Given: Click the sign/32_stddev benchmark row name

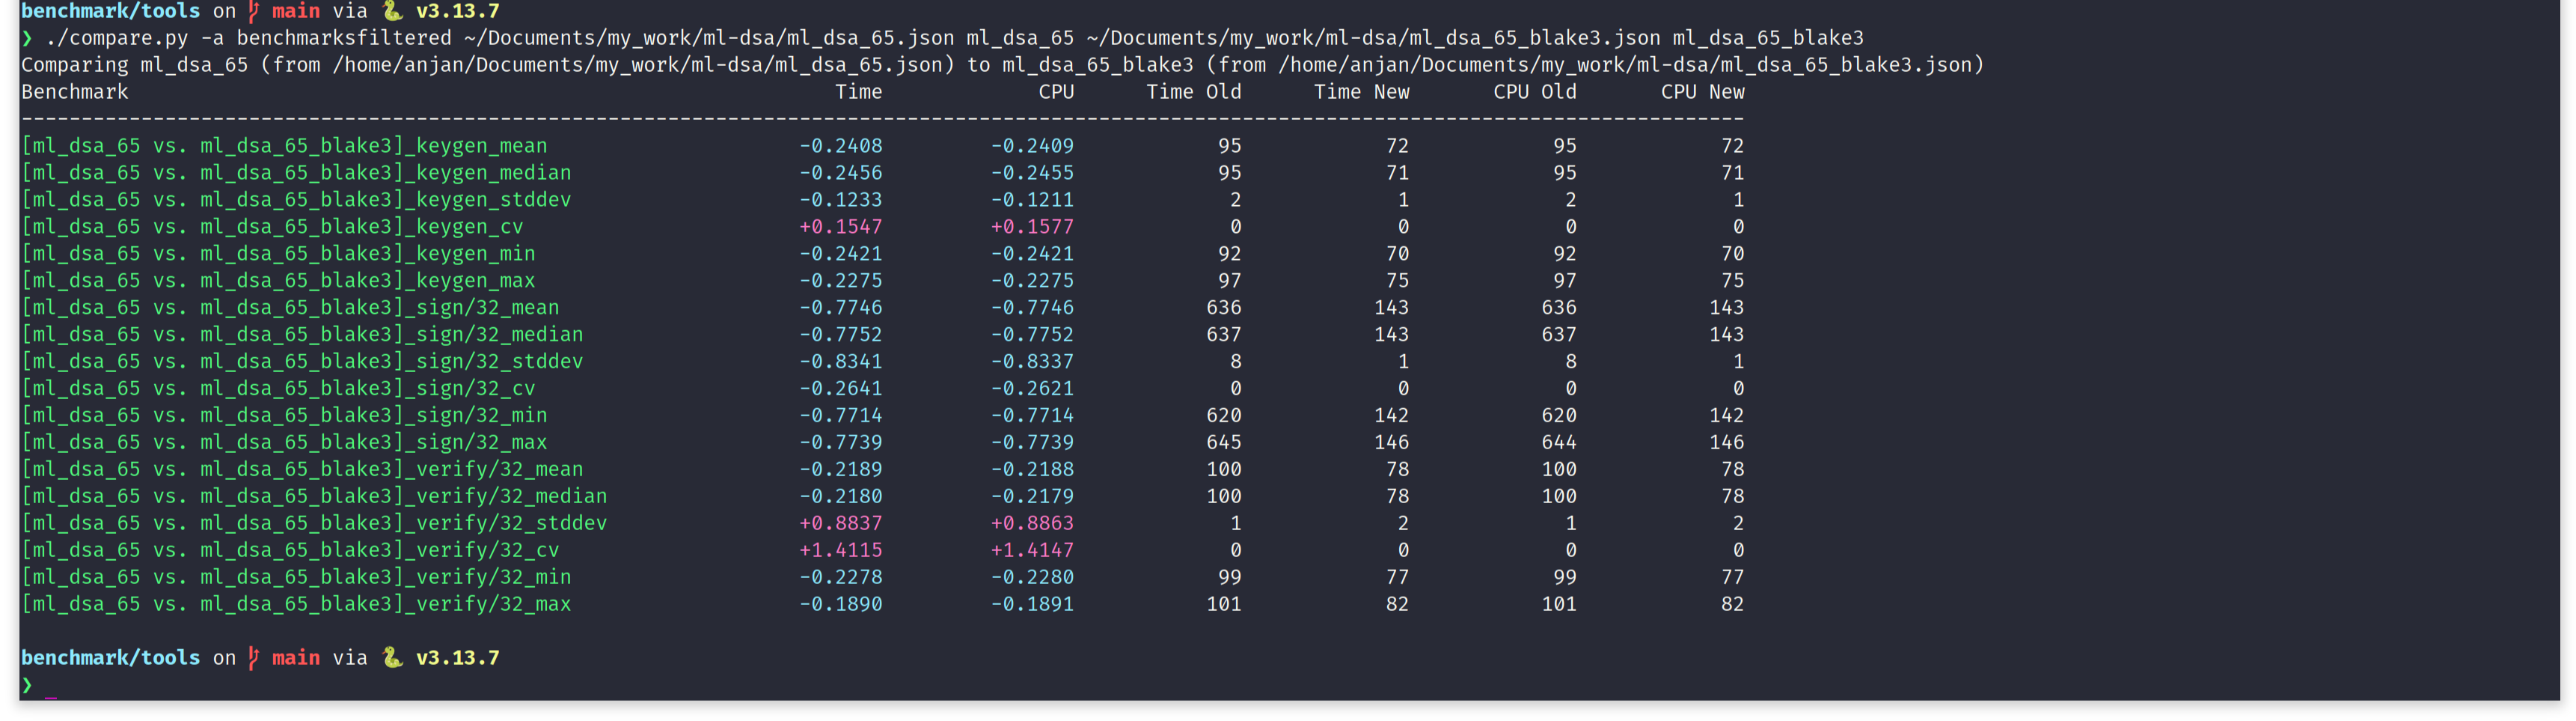Looking at the screenshot, I should click(x=302, y=361).
